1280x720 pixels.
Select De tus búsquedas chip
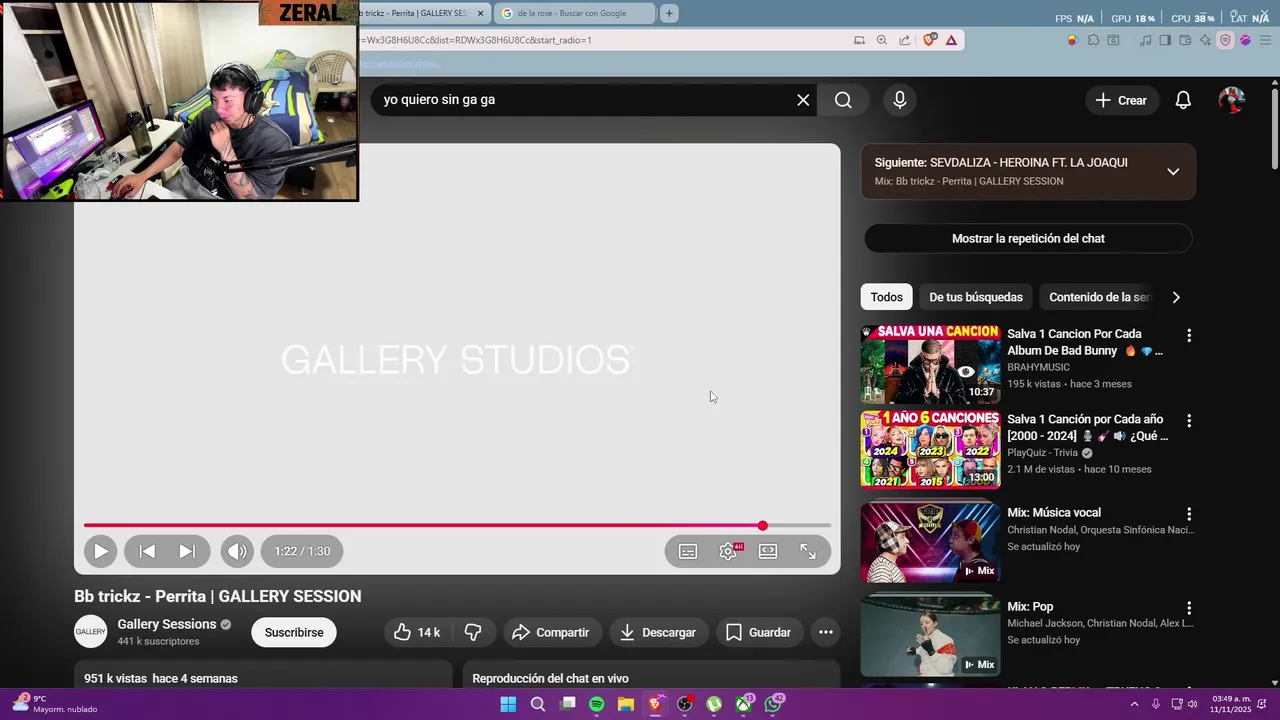coord(976,297)
